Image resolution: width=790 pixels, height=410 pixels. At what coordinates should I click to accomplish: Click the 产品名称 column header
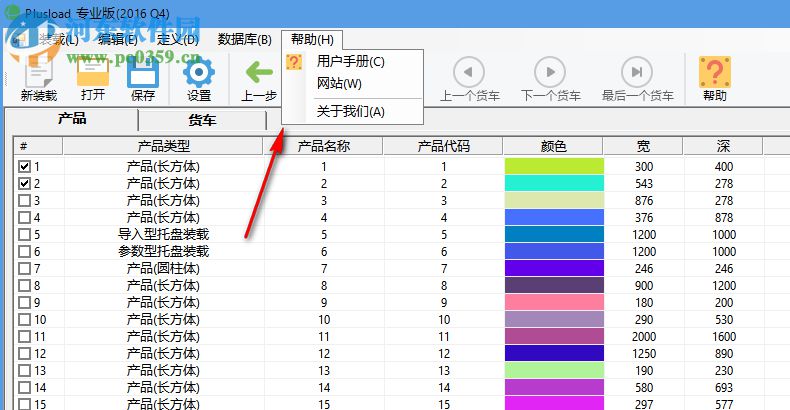point(323,147)
